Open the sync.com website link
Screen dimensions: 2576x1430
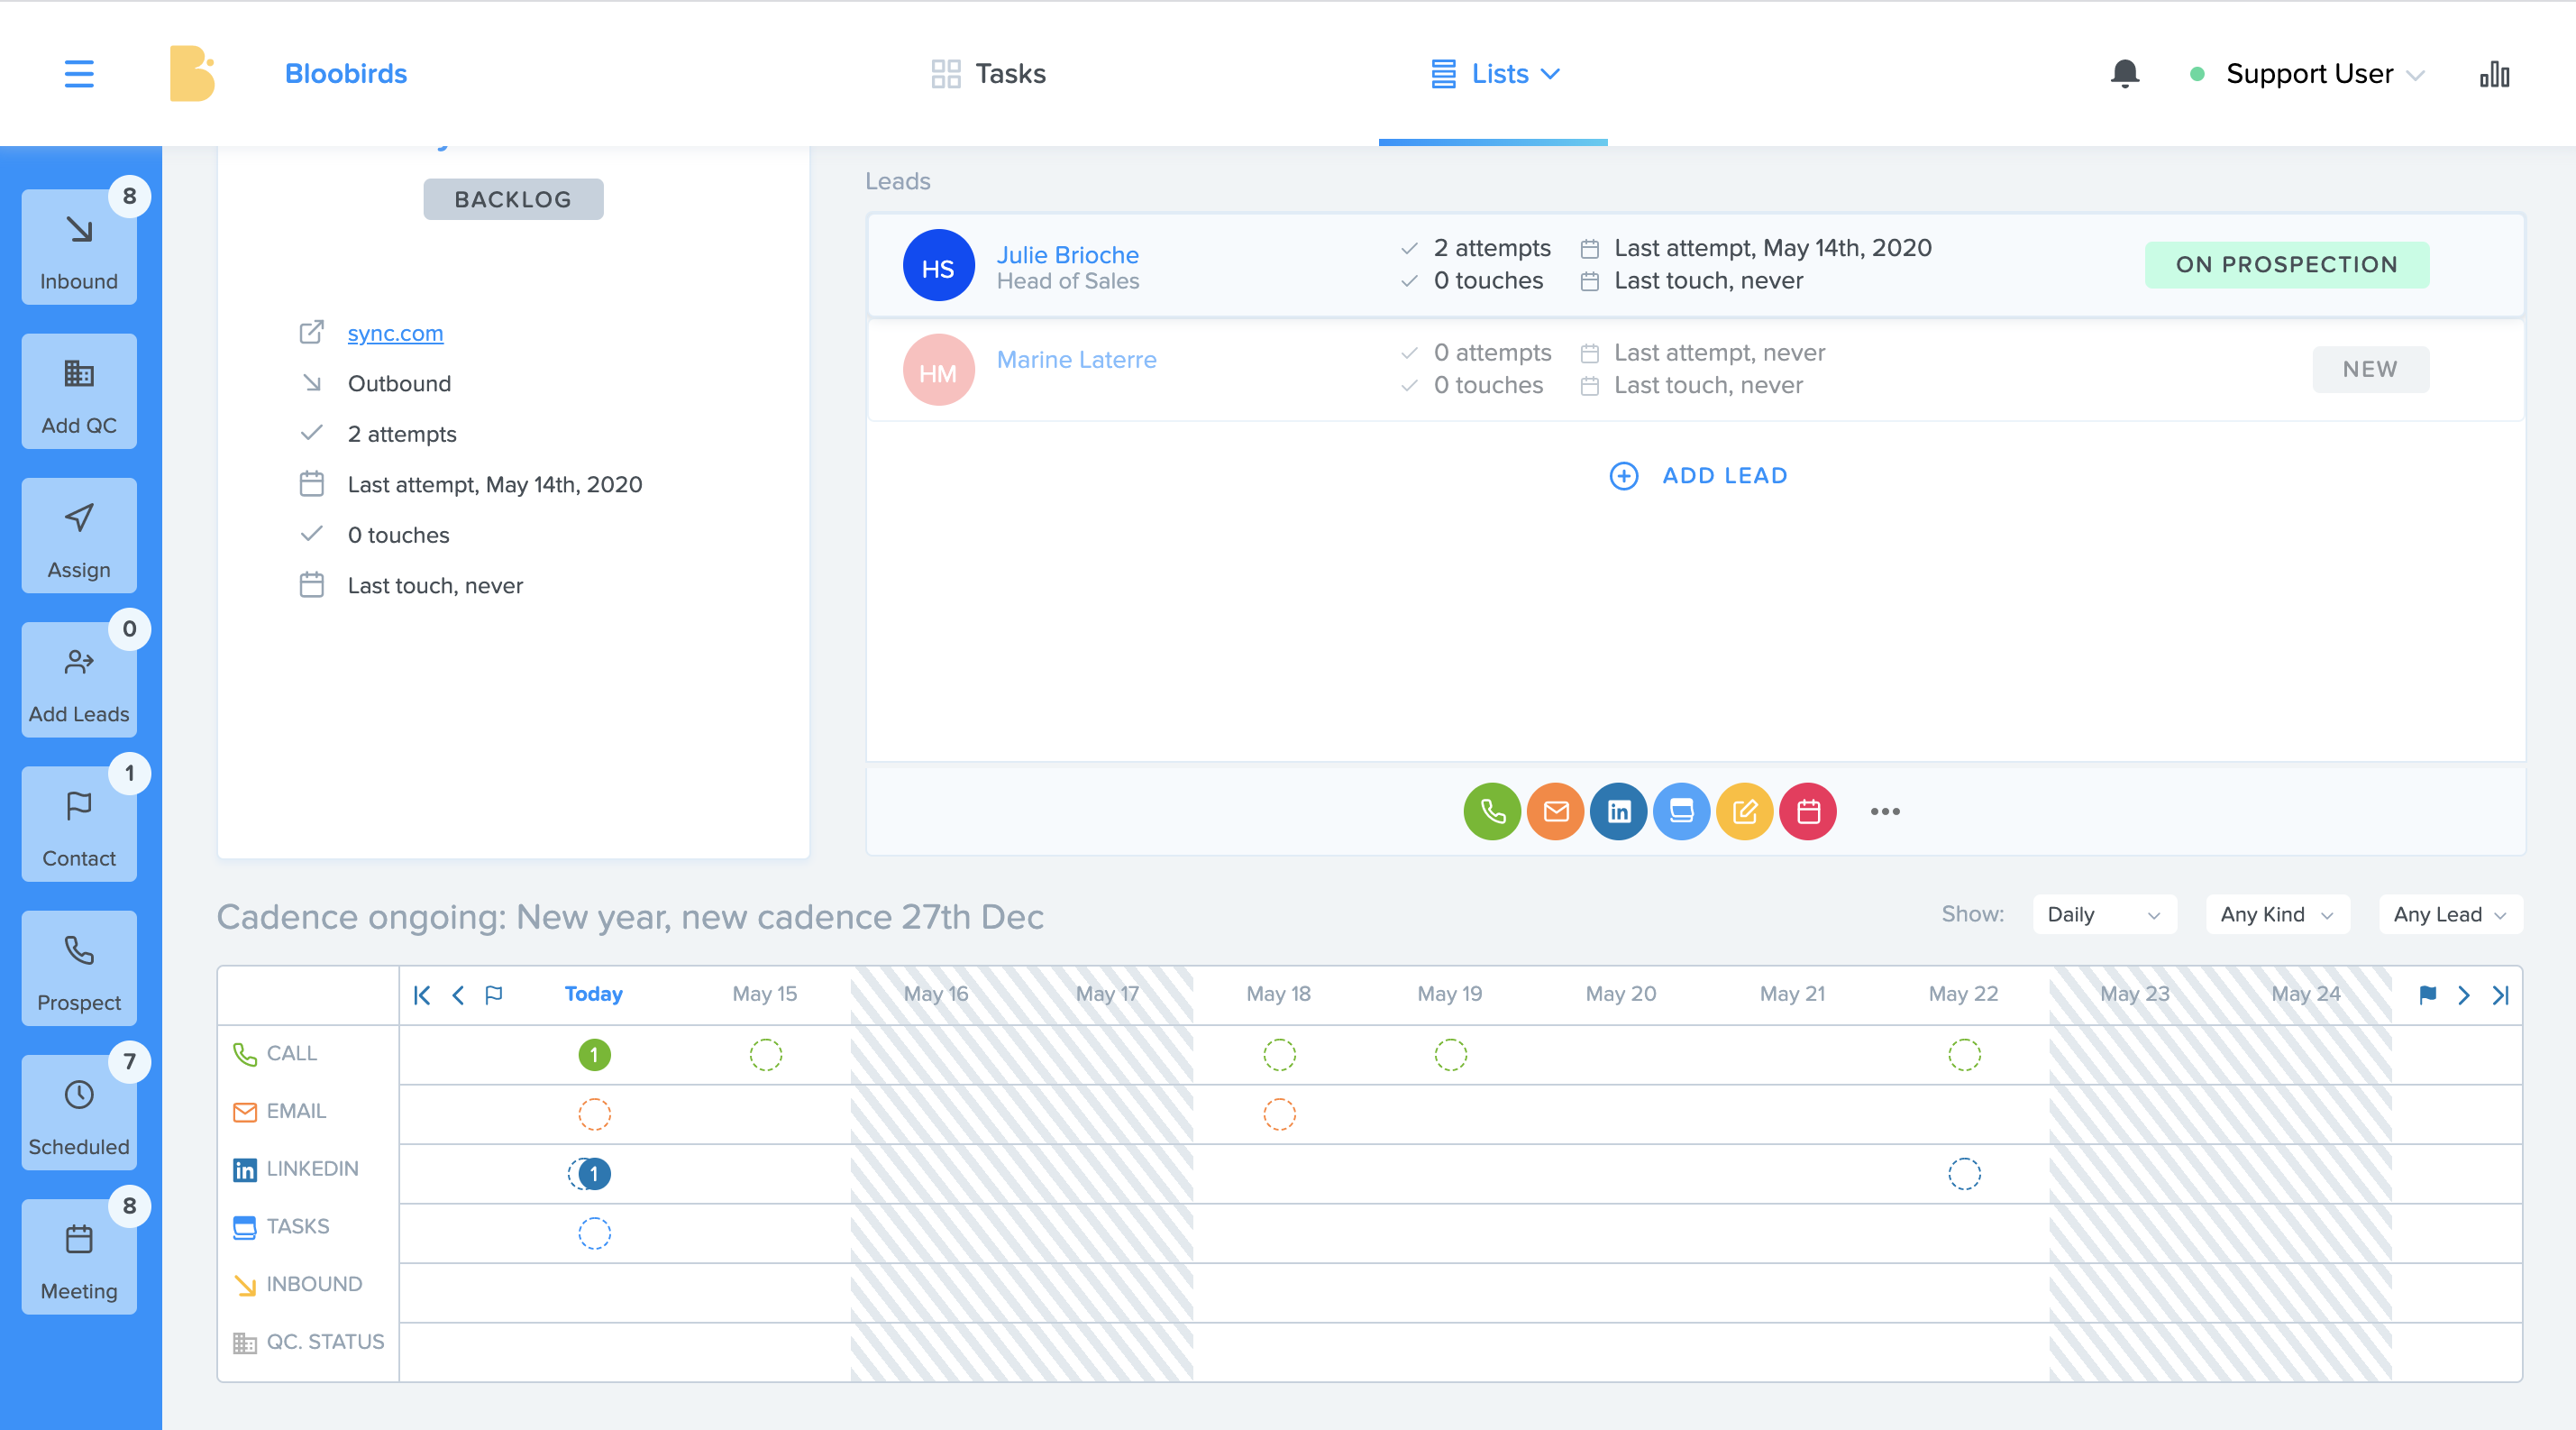tap(395, 333)
